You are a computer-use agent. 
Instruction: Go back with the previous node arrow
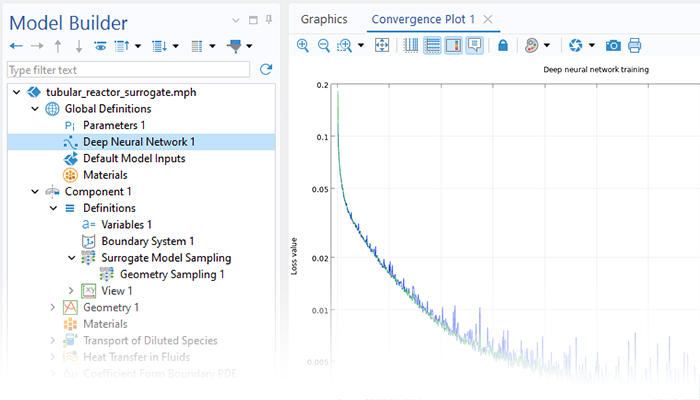point(16,46)
